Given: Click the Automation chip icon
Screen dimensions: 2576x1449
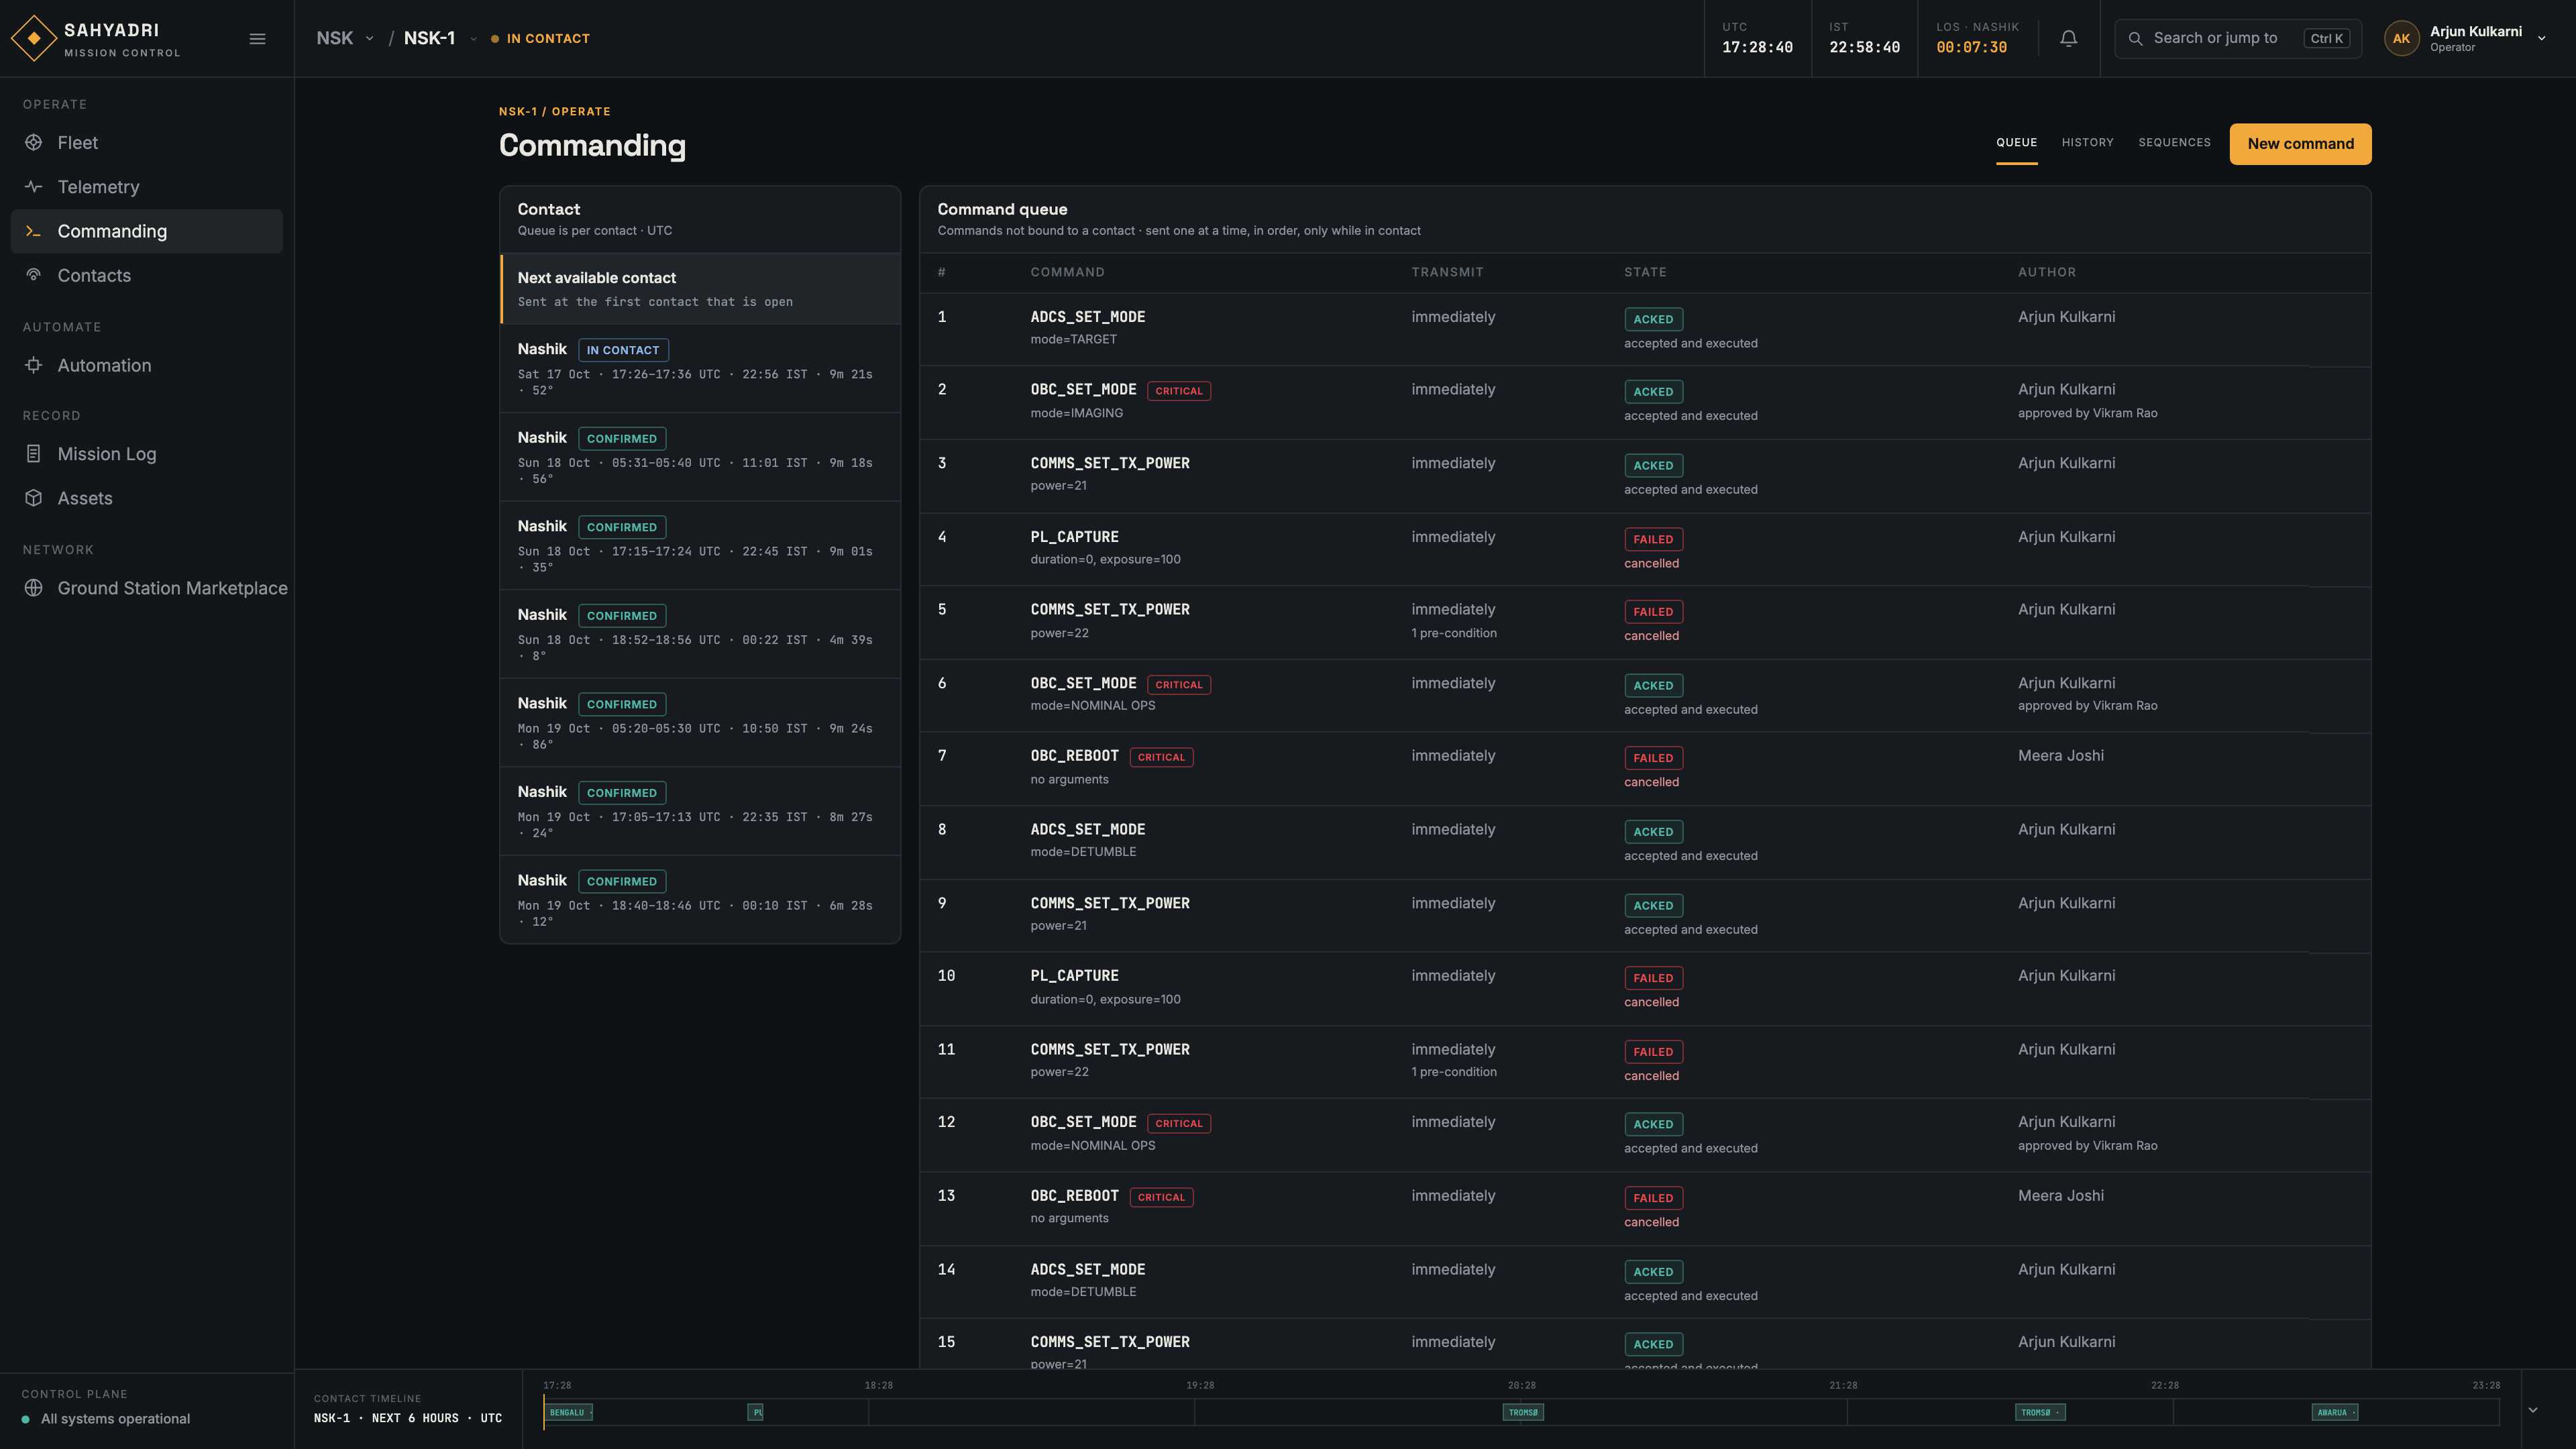Looking at the screenshot, I should click(34, 365).
